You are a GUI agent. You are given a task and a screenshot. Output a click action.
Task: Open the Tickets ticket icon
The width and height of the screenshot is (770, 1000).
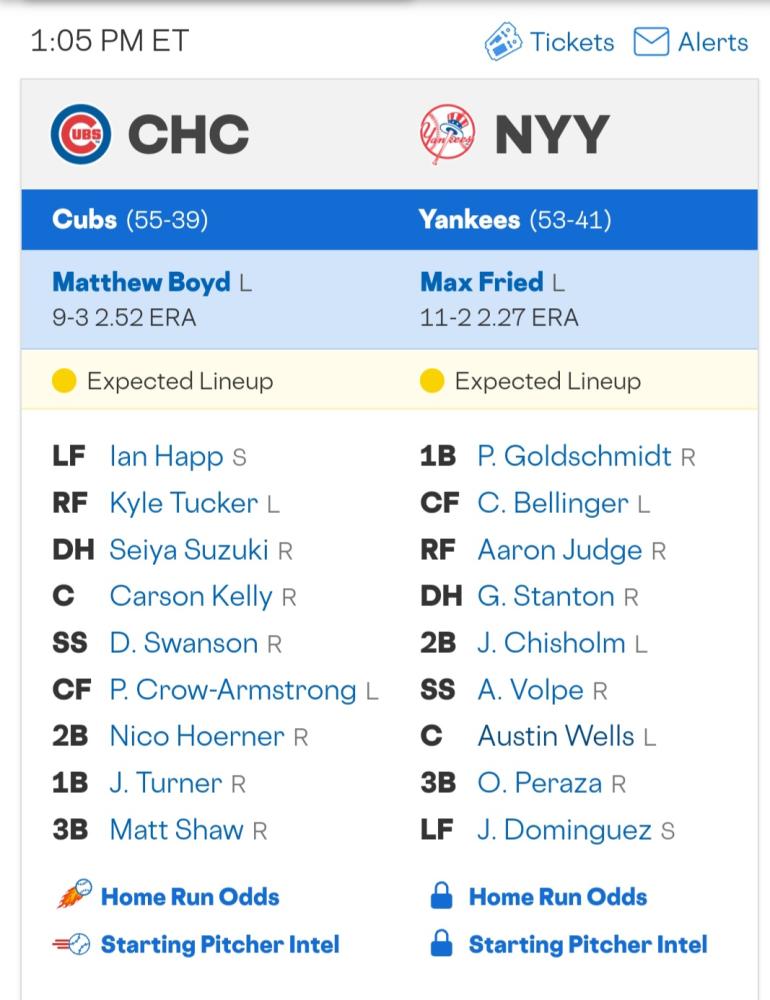coord(503,41)
